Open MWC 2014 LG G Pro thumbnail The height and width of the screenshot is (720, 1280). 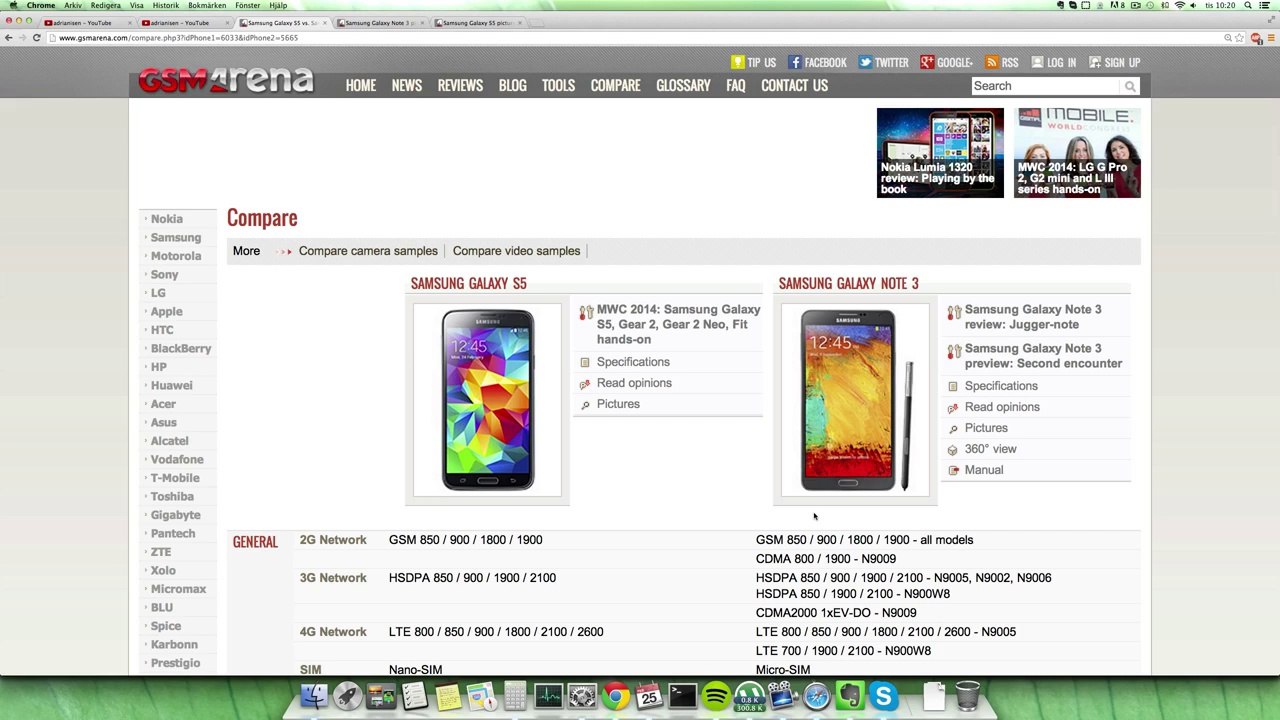click(x=1077, y=152)
